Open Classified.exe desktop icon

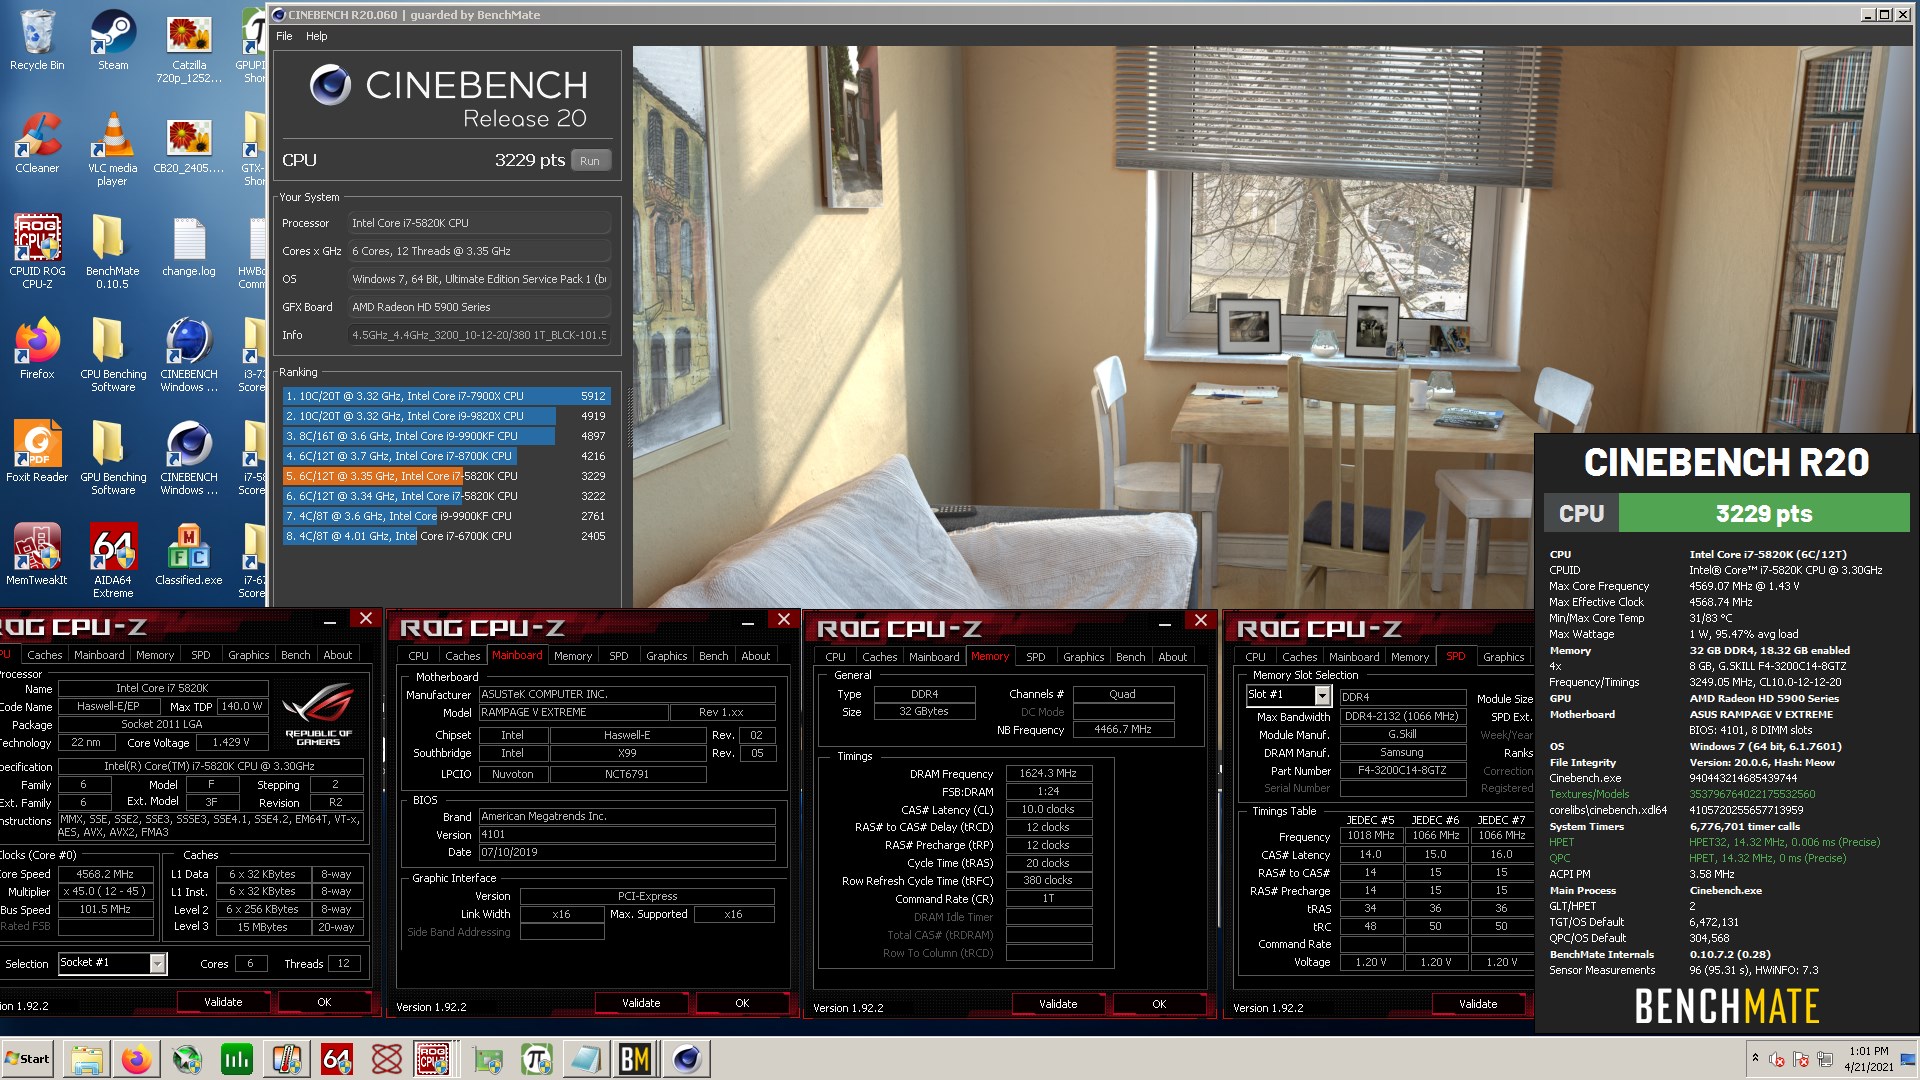click(x=189, y=555)
